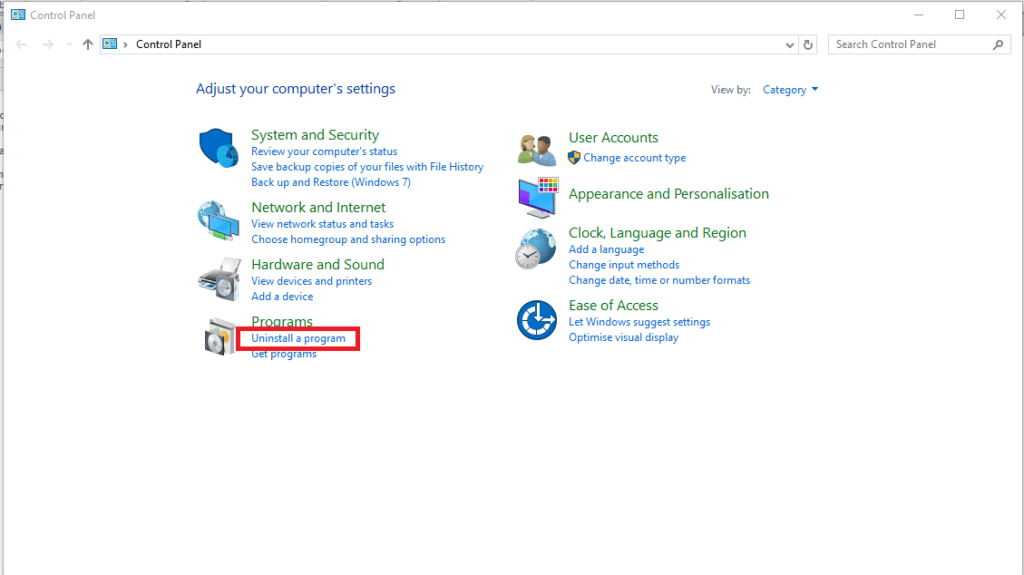Open the View by Category dropdown
Image resolution: width=1024 pixels, height=575 pixels.
click(x=790, y=90)
